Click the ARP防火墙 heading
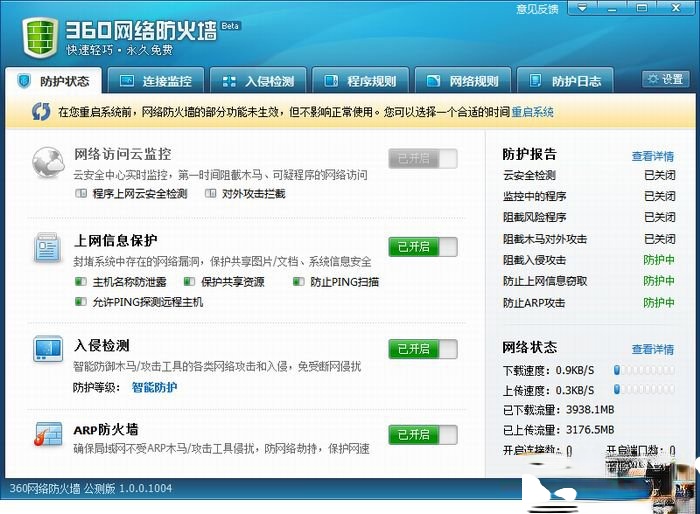 [106, 430]
